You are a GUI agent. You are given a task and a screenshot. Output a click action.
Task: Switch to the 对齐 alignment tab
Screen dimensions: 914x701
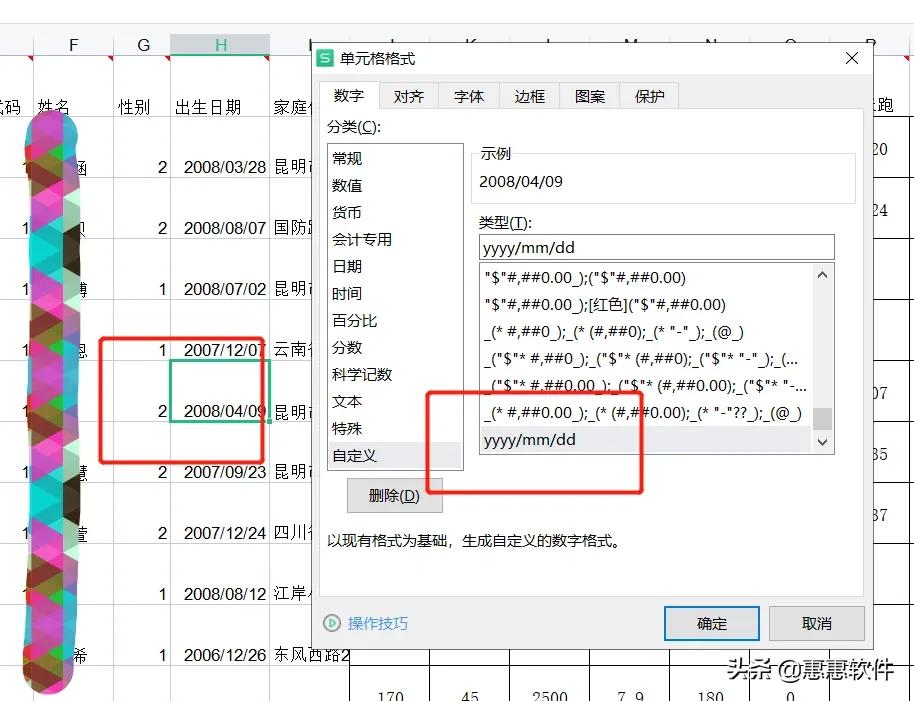(x=408, y=96)
